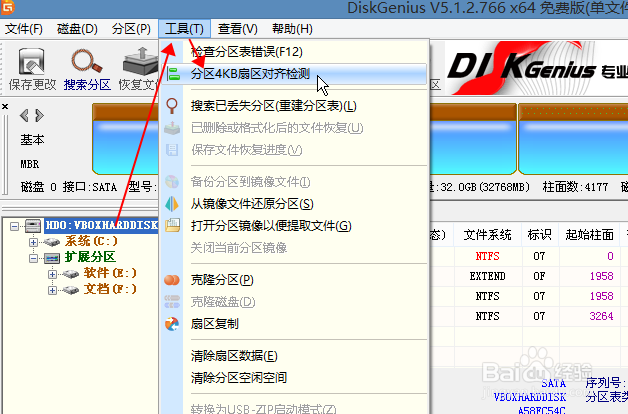Open the 磁盘(D) menu
Image resolution: width=628 pixels, height=414 pixels.
pyautogui.click(x=77, y=29)
